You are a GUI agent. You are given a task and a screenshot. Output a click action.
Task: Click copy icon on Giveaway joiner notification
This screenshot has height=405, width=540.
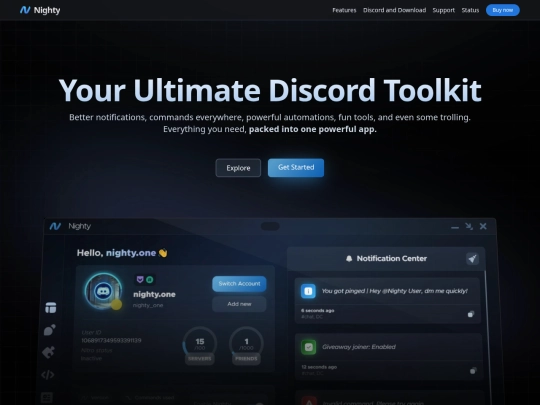tap(473, 371)
